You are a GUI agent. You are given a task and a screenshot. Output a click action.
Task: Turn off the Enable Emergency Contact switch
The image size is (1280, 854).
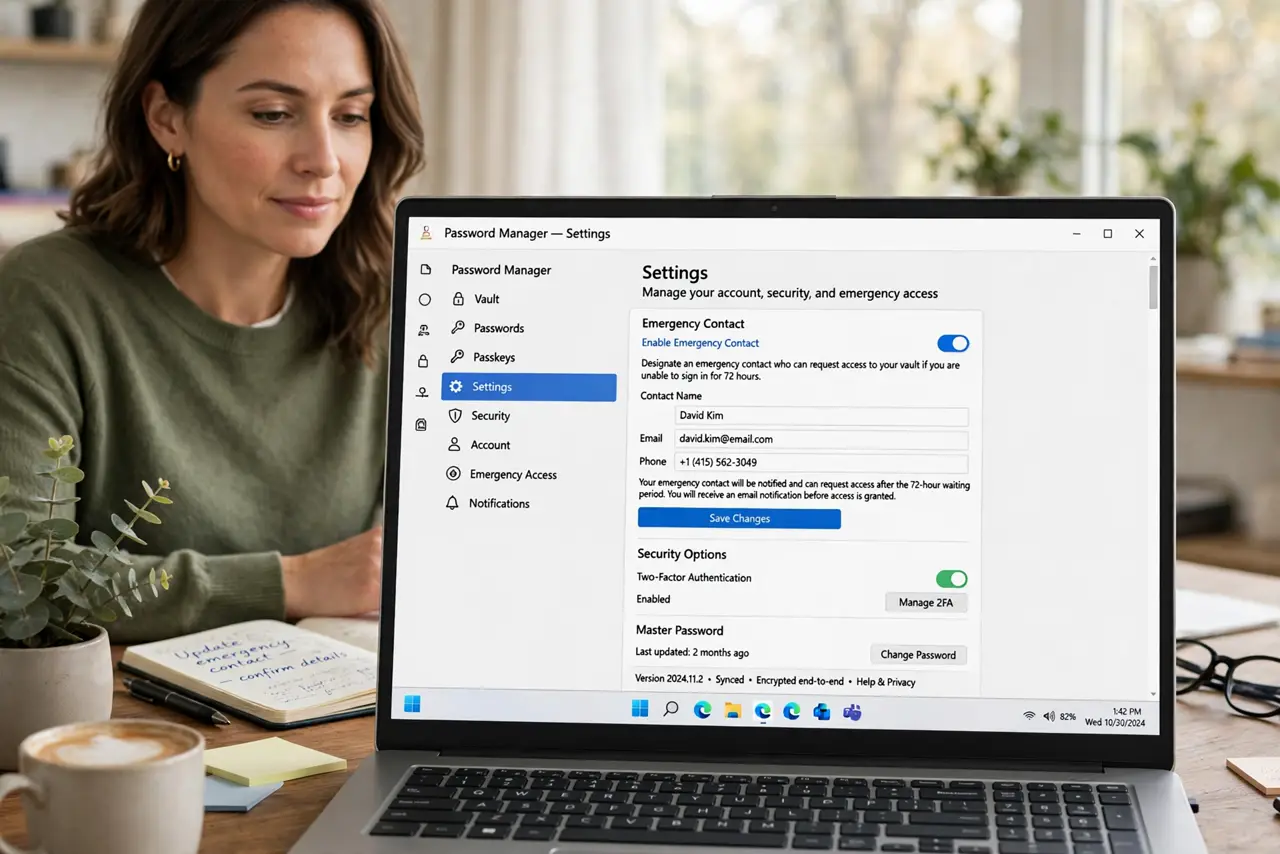coord(953,343)
